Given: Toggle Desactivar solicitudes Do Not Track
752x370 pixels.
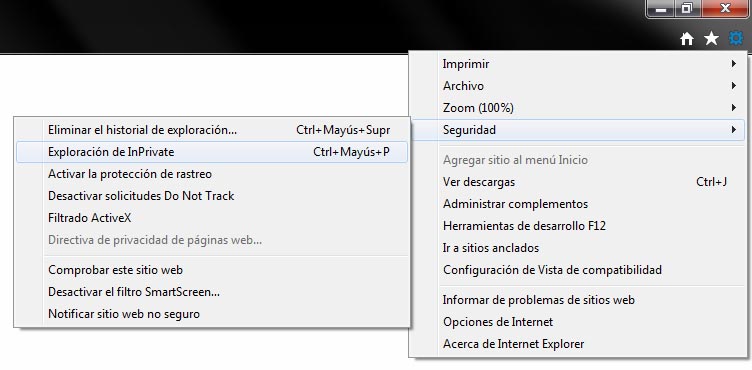Looking at the screenshot, I should tap(212, 196).
